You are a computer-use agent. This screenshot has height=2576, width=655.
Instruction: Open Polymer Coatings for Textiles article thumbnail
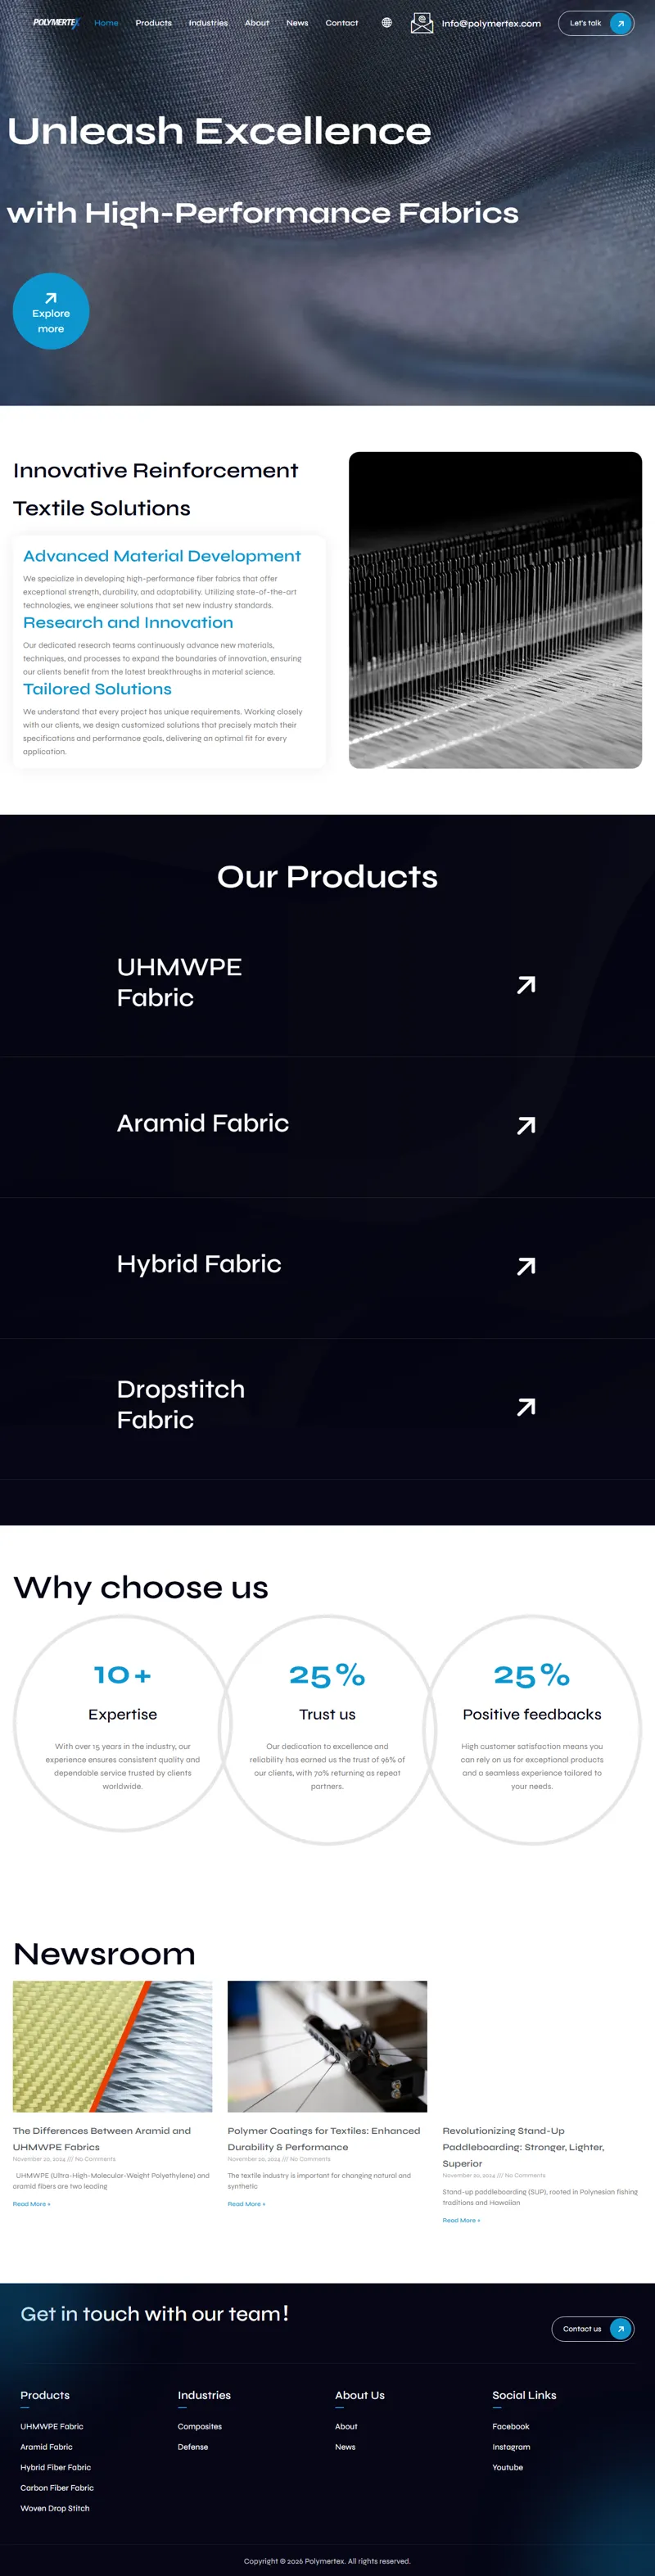click(x=327, y=2046)
